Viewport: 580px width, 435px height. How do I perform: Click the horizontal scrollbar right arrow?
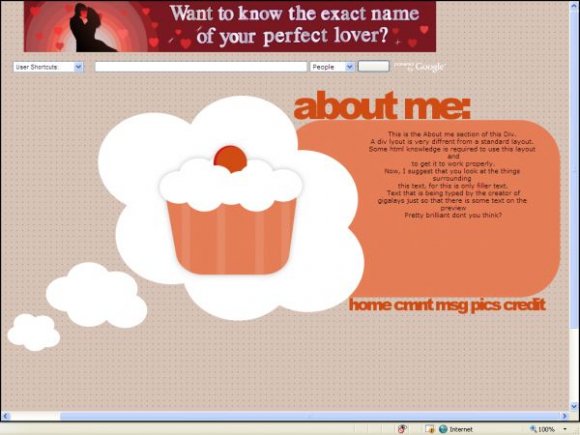[564, 416]
